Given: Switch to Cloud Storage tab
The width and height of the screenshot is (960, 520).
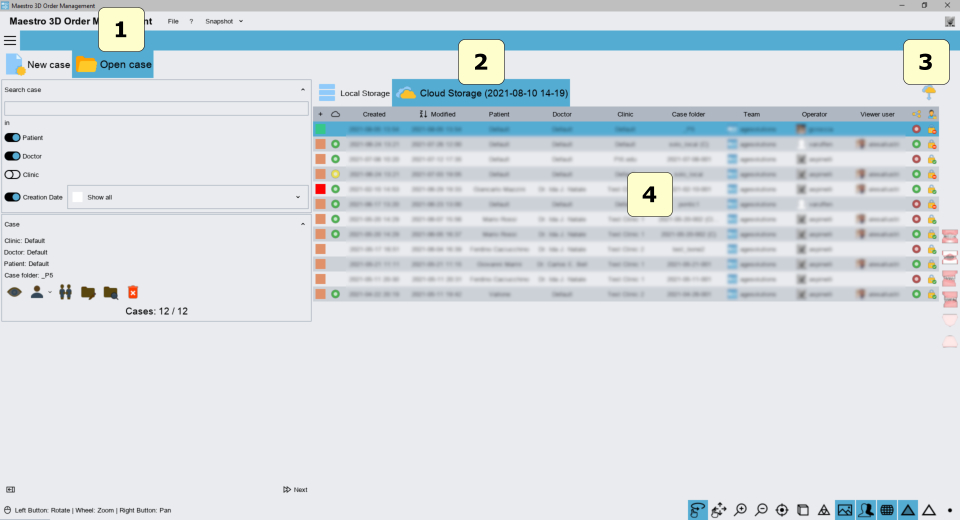Looking at the screenshot, I should [x=481, y=93].
